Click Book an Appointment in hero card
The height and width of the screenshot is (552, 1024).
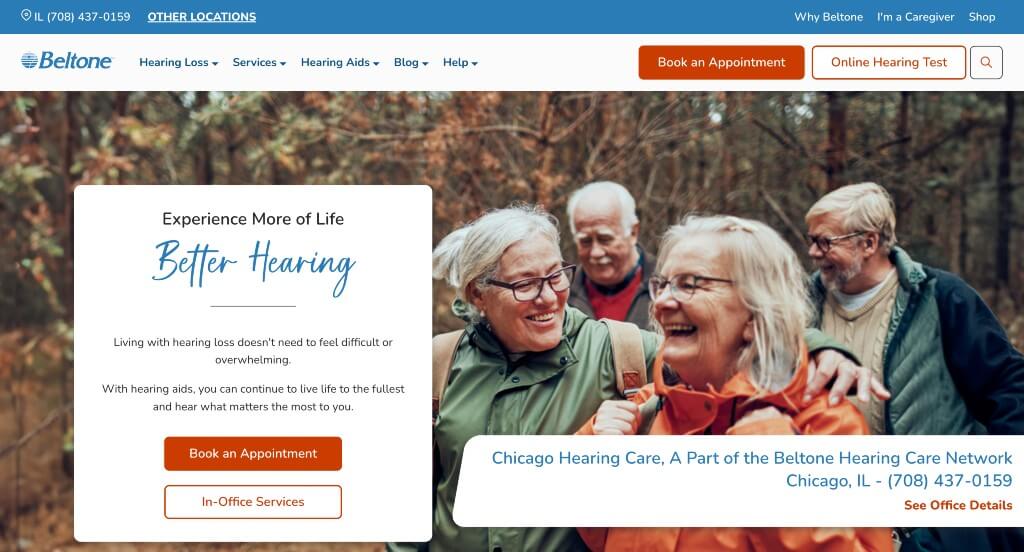pos(253,453)
